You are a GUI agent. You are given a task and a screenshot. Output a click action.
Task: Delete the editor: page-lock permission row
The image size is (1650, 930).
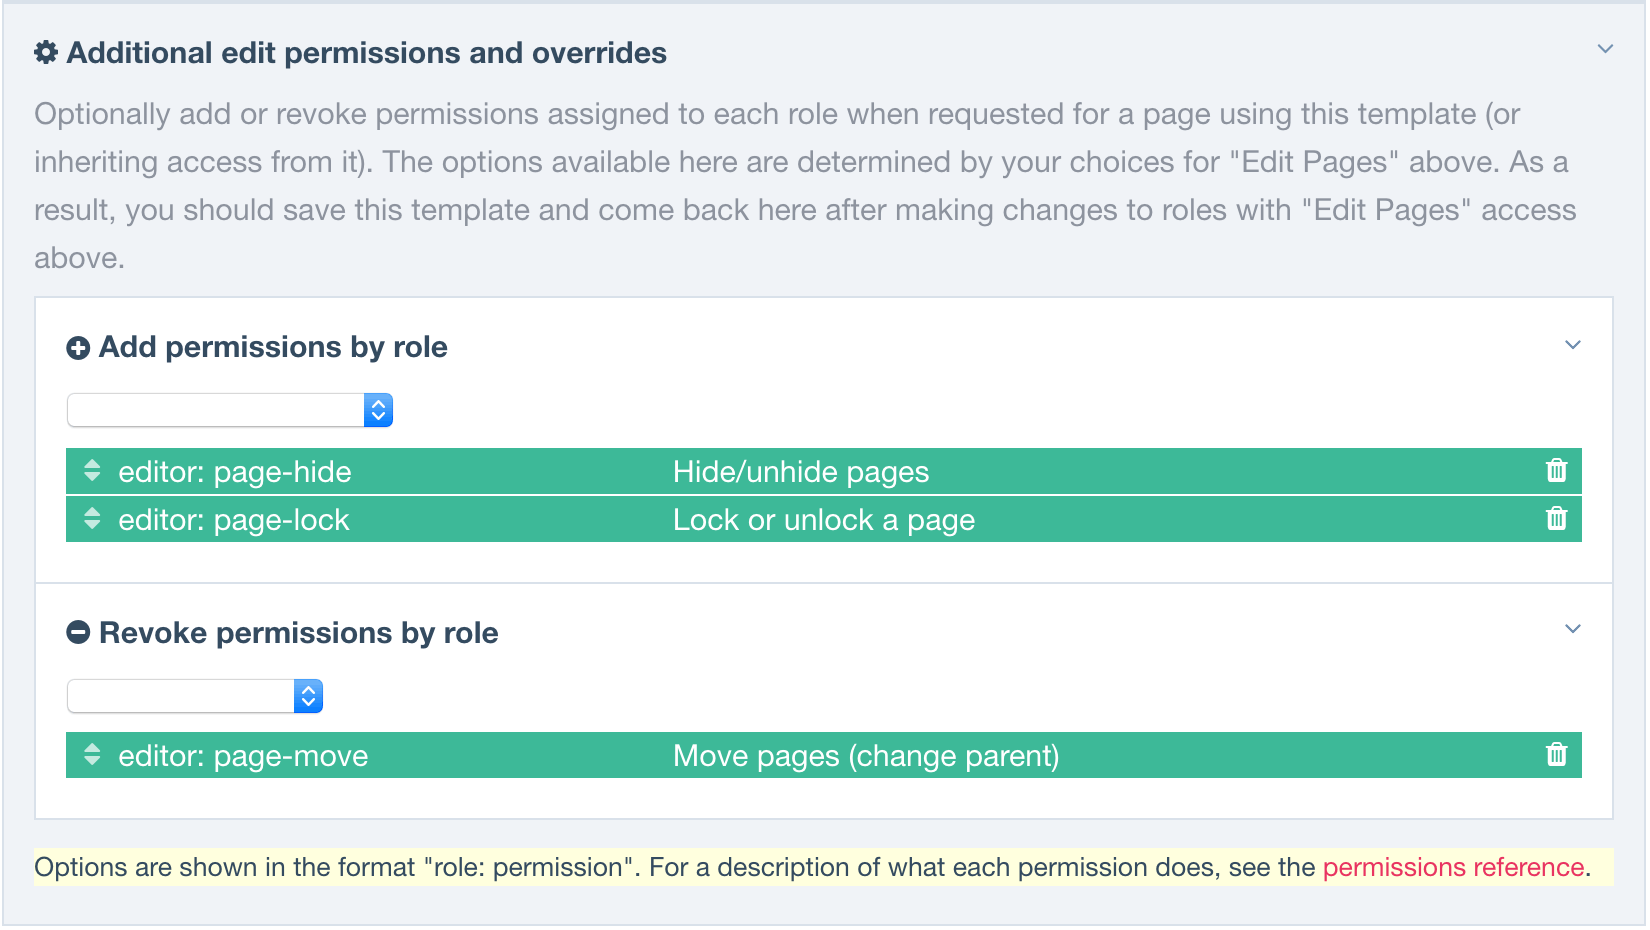pyautogui.click(x=1556, y=519)
